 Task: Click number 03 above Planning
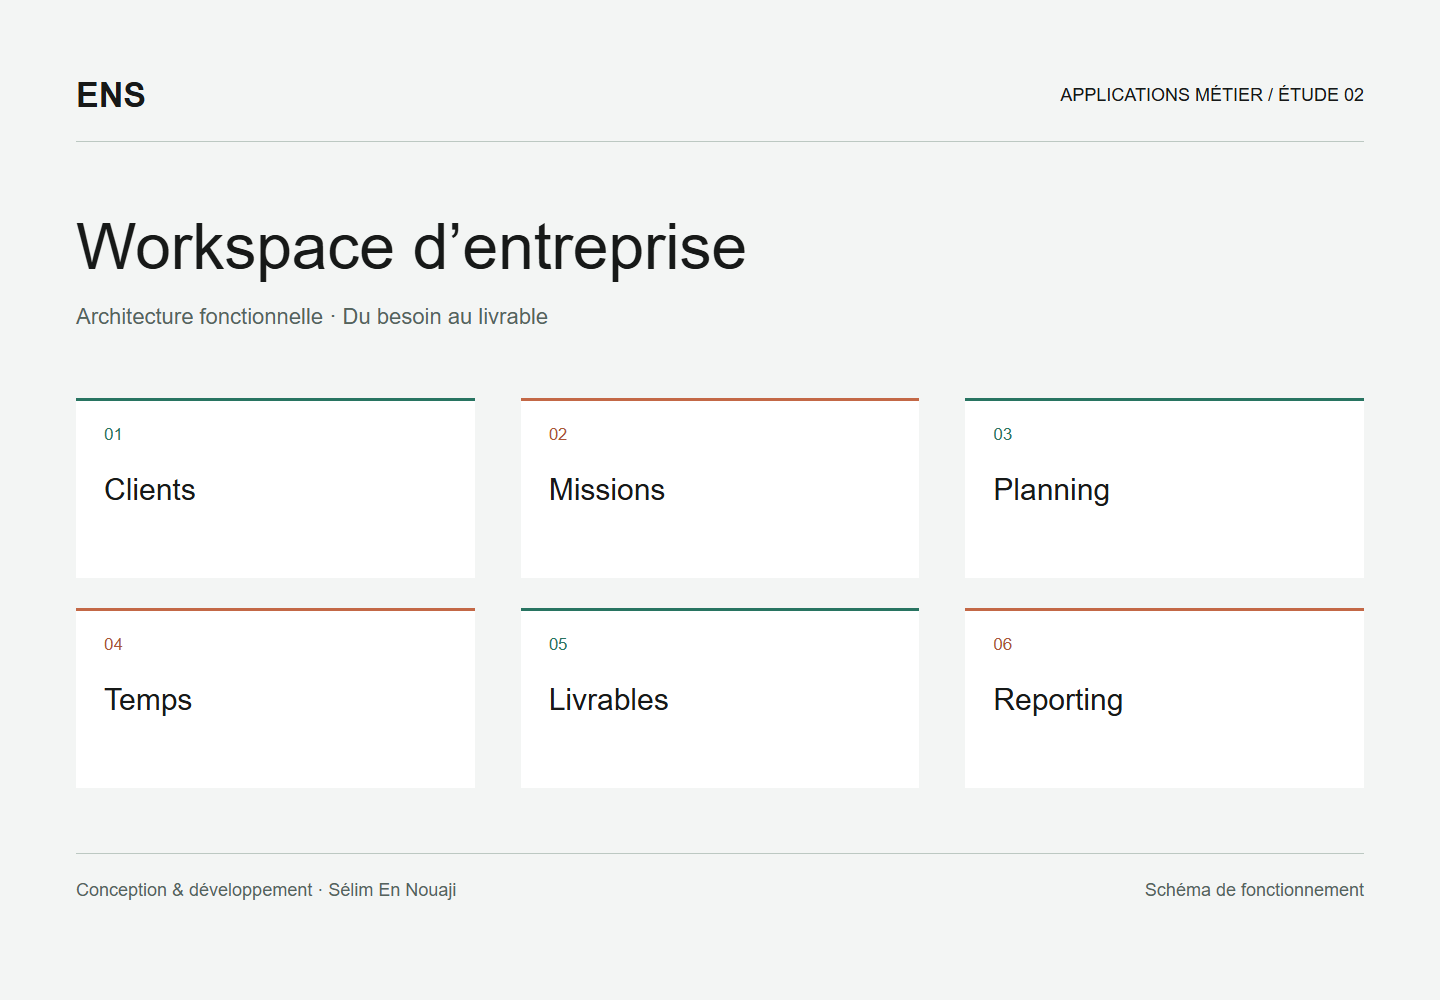1003,434
